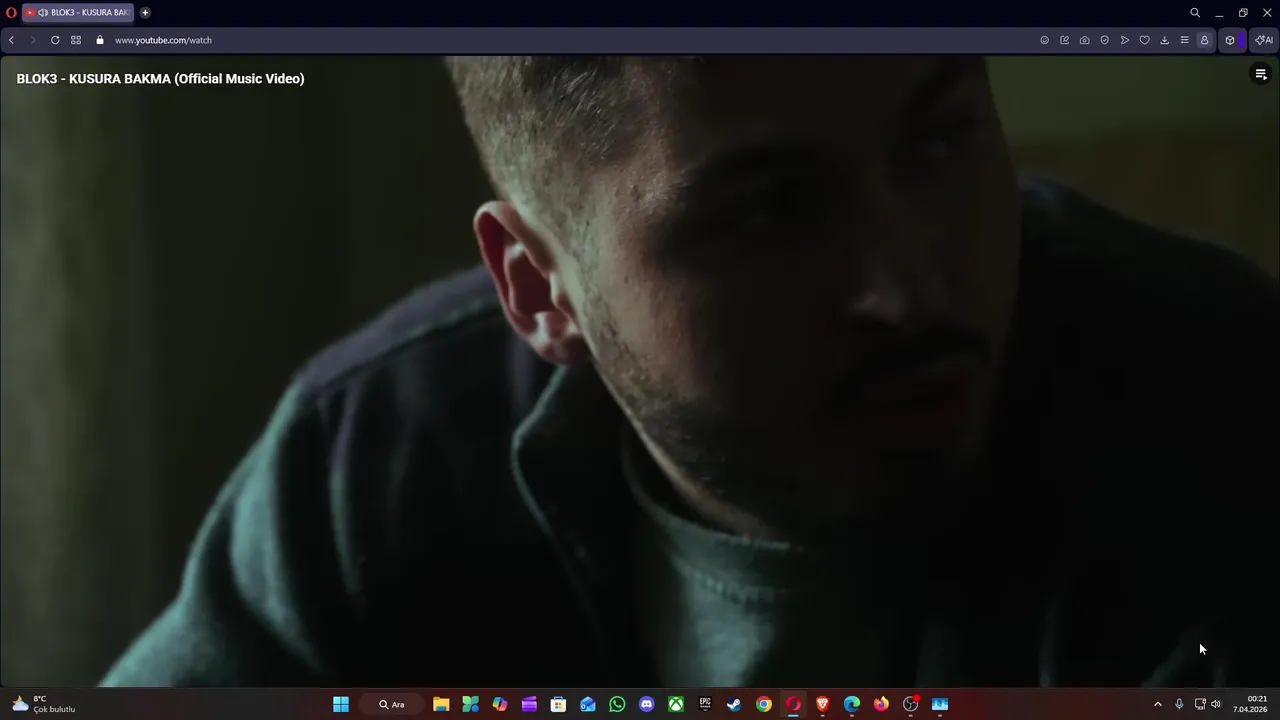Go back to the previous page
The image size is (1280, 720).
click(x=11, y=40)
